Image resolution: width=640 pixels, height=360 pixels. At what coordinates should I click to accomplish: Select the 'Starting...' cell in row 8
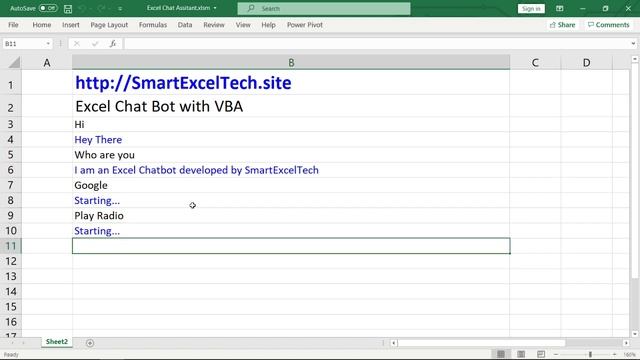coord(291,200)
